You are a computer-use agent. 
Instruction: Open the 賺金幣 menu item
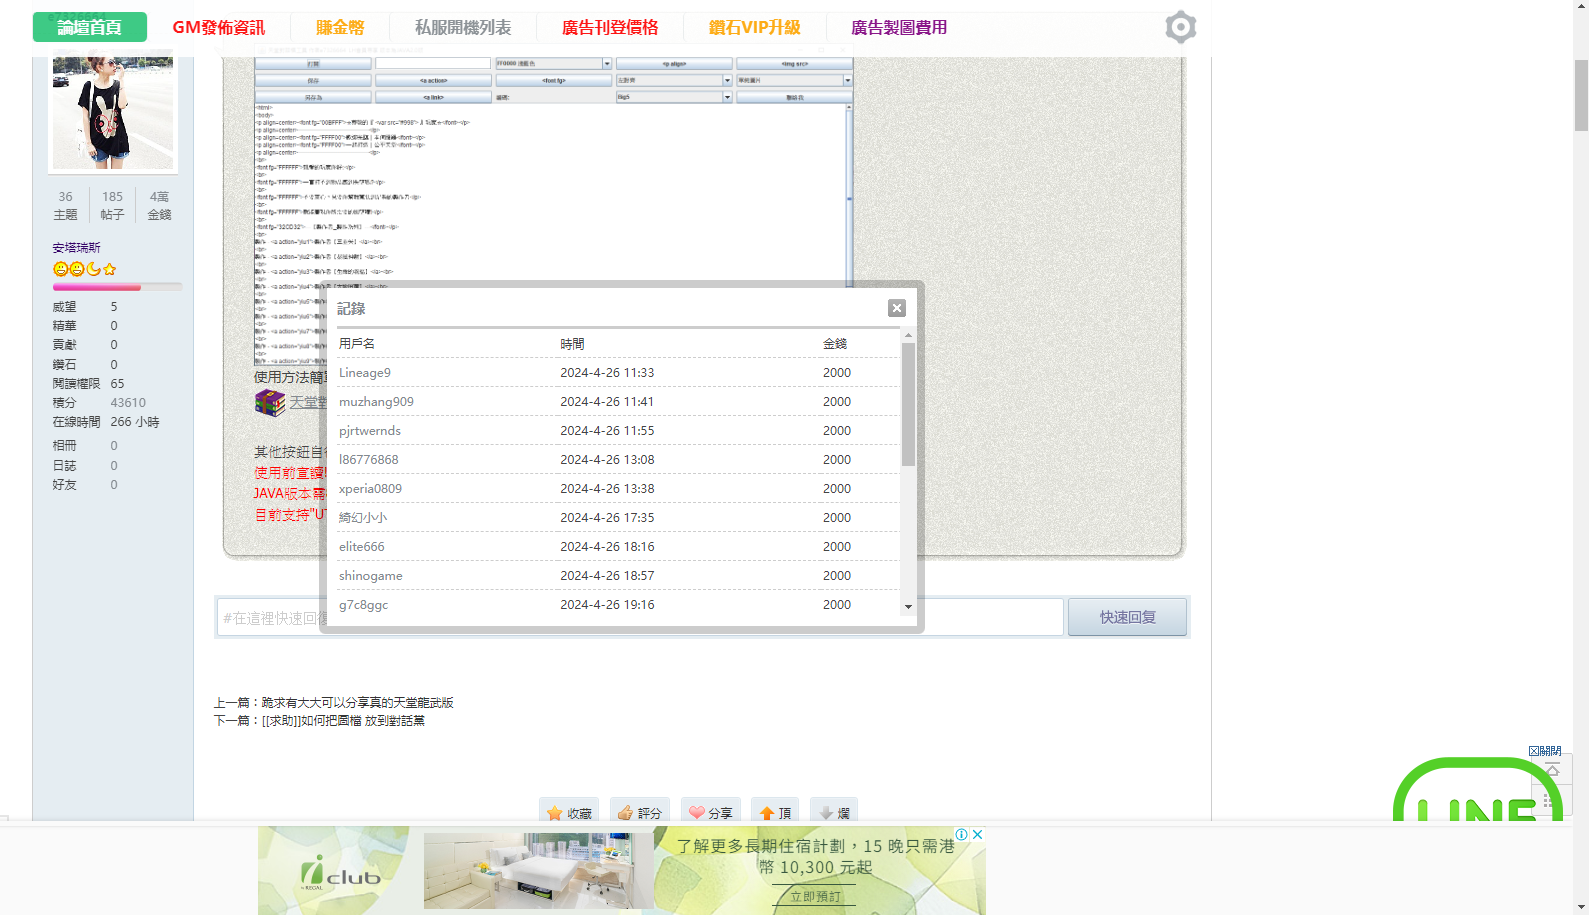(x=340, y=27)
